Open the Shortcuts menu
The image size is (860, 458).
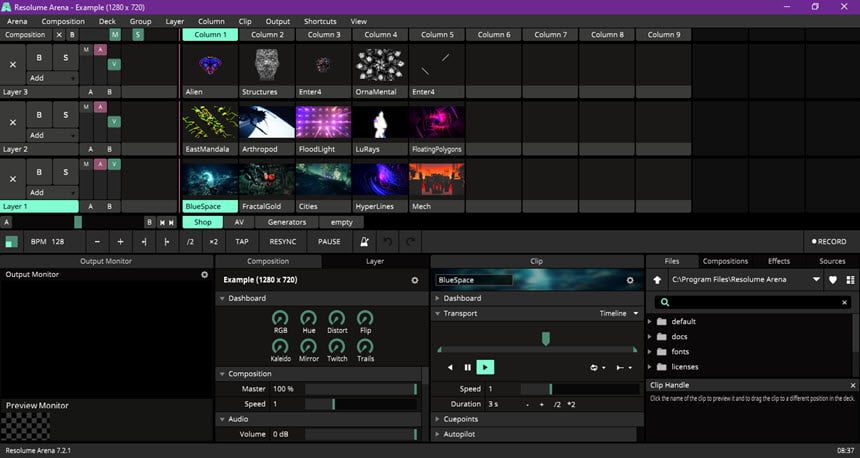320,21
